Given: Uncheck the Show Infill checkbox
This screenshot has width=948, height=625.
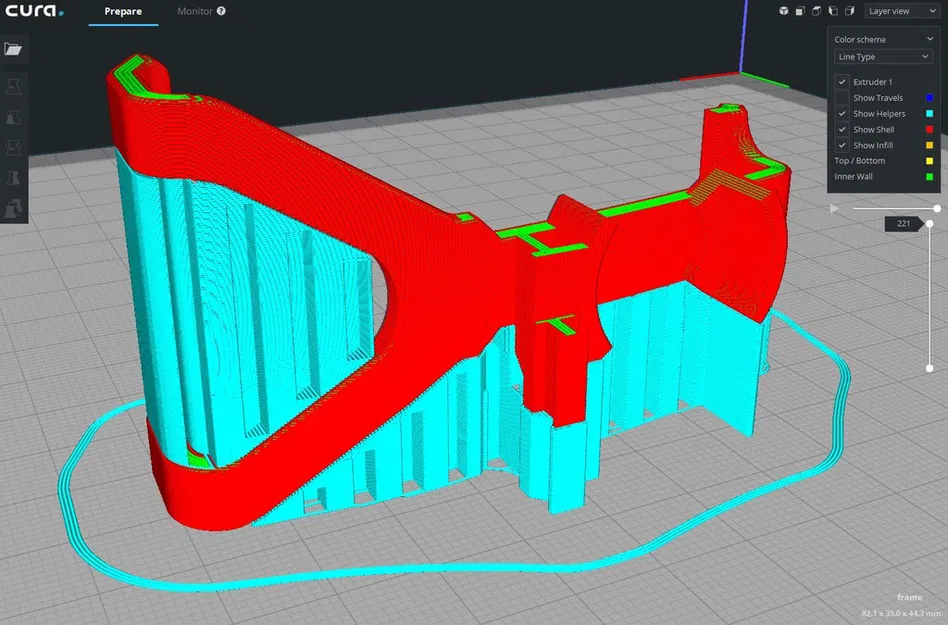Looking at the screenshot, I should coord(842,145).
